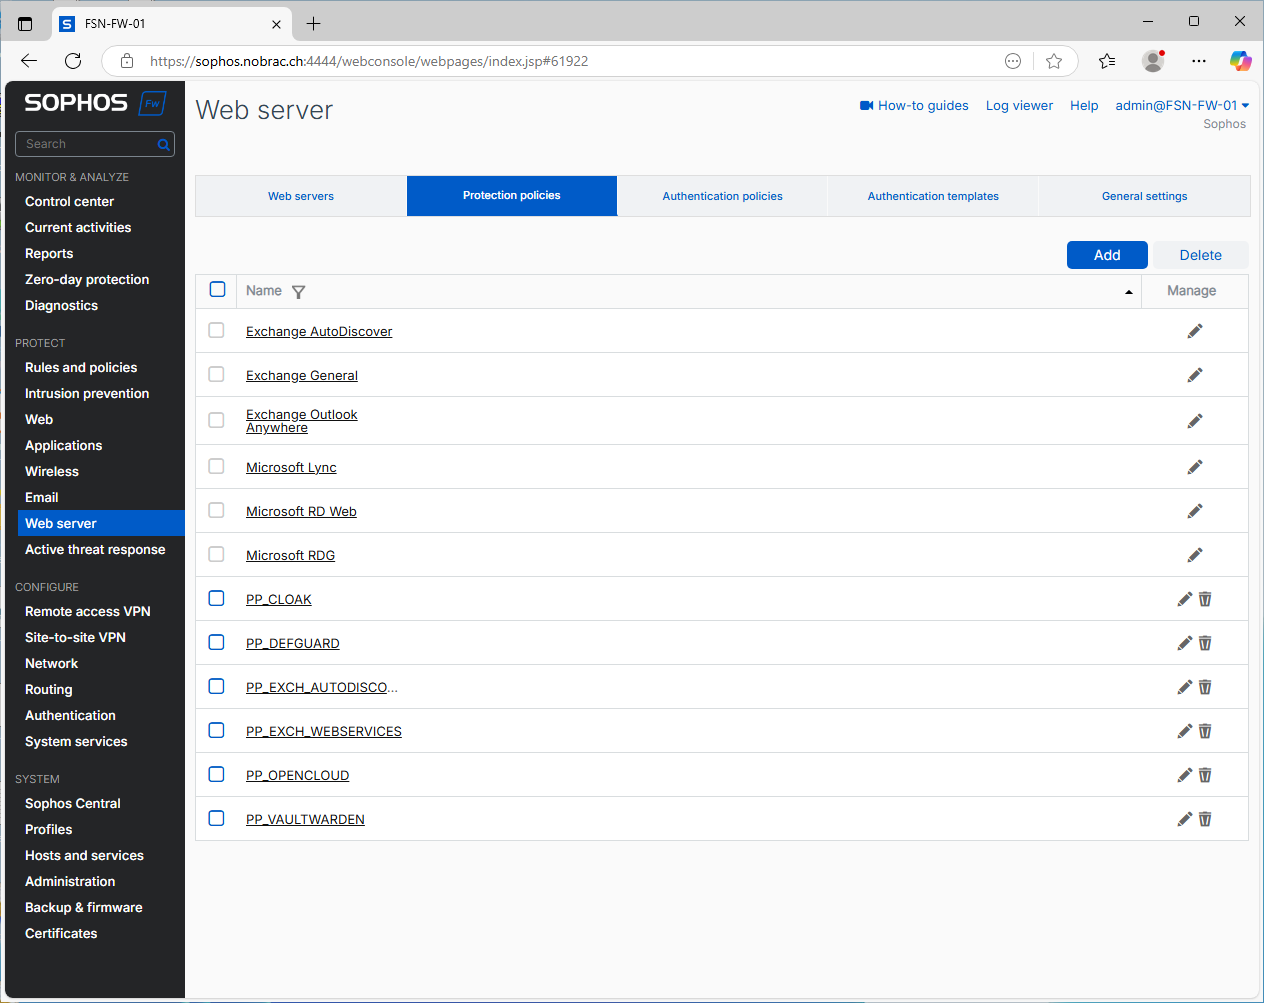Click the edit pencil for PP_DEFGUARD
This screenshot has width=1264, height=1003.
click(x=1185, y=643)
